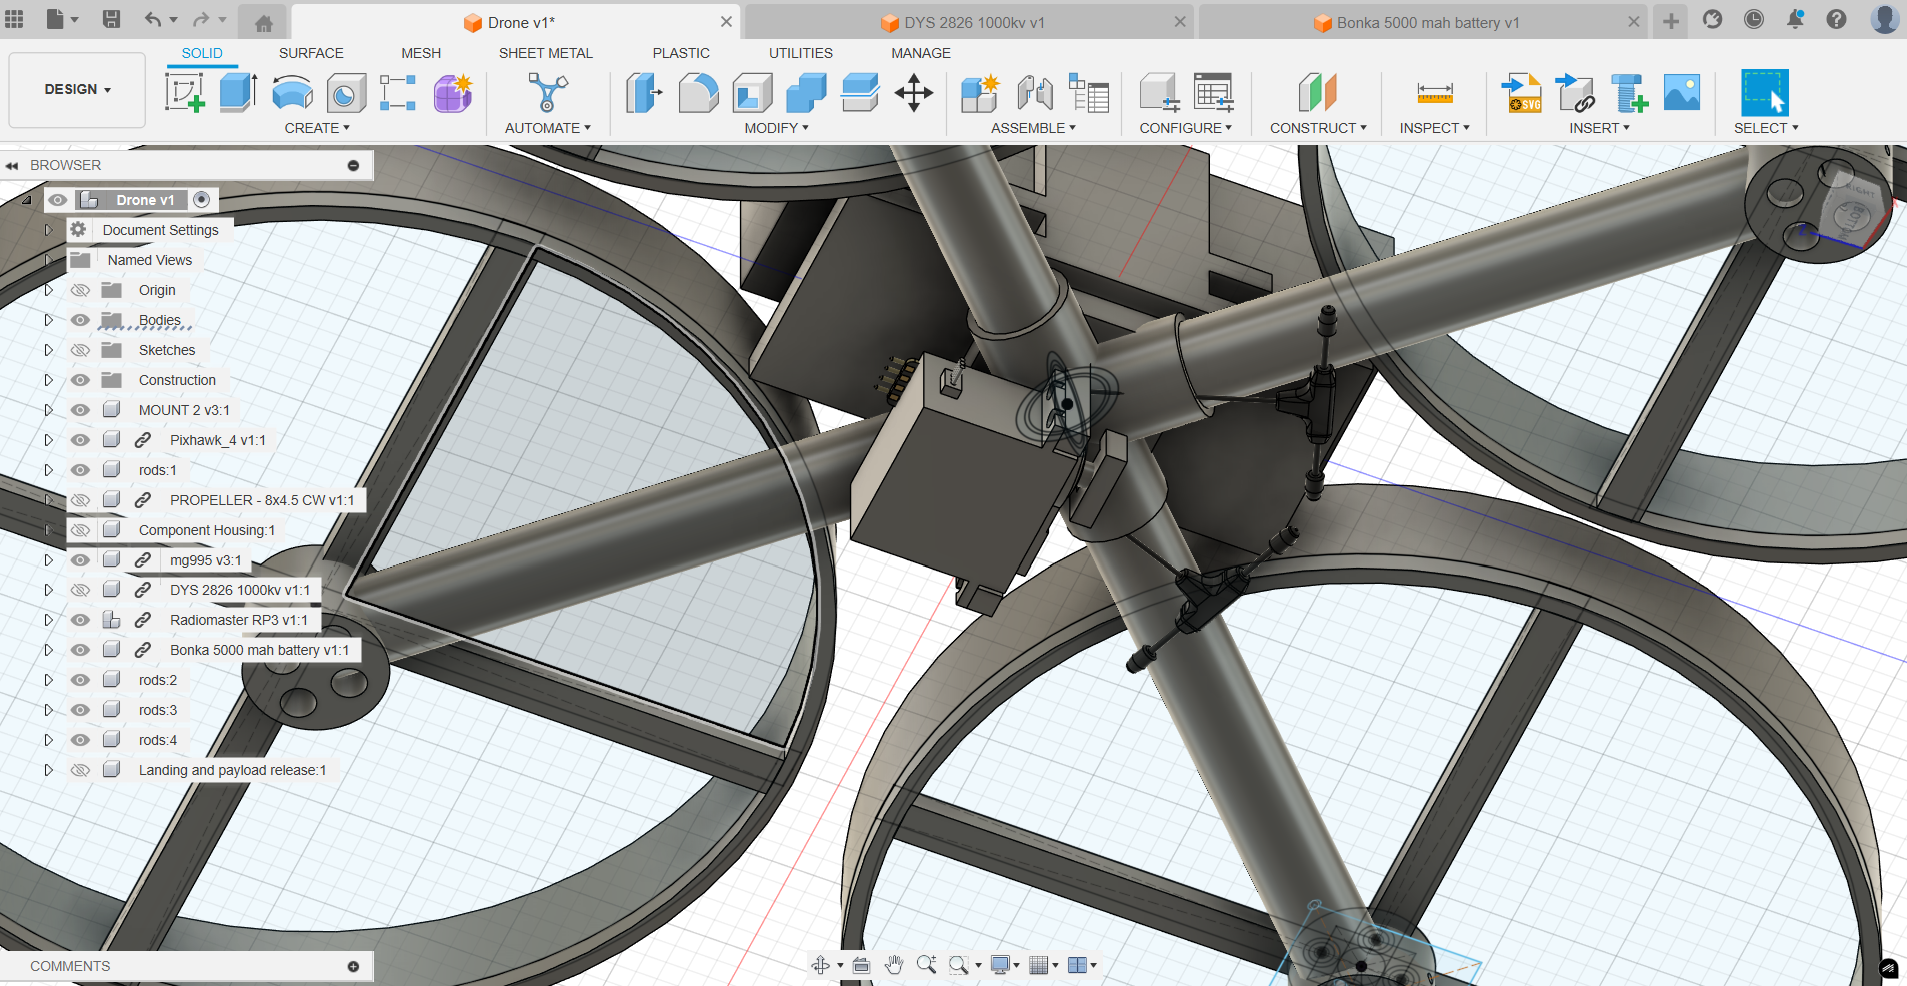Select the Move/Copy tool

[x=914, y=93]
